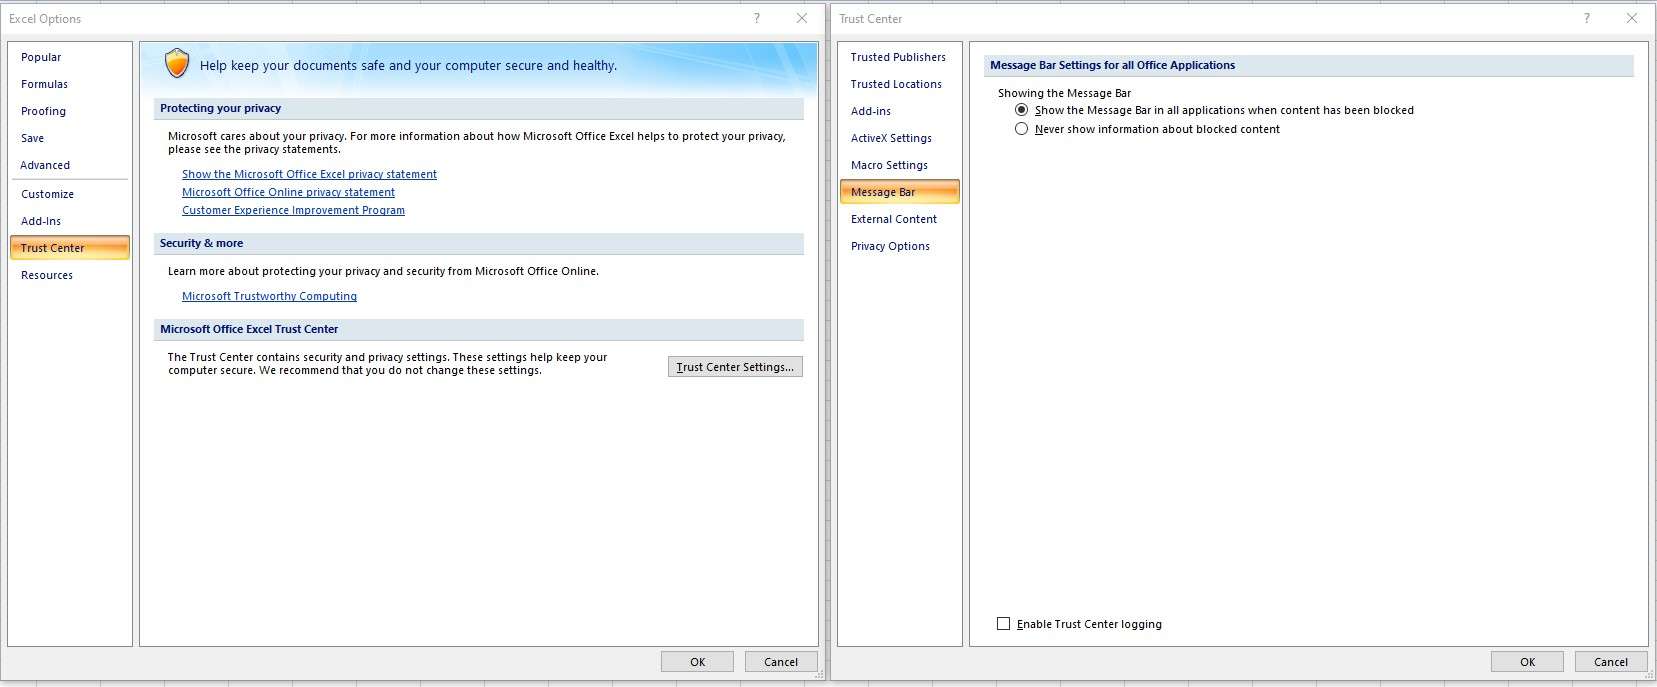Image resolution: width=1657 pixels, height=687 pixels.
Task: Confirm Excel Options with OK
Action: click(697, 662)
